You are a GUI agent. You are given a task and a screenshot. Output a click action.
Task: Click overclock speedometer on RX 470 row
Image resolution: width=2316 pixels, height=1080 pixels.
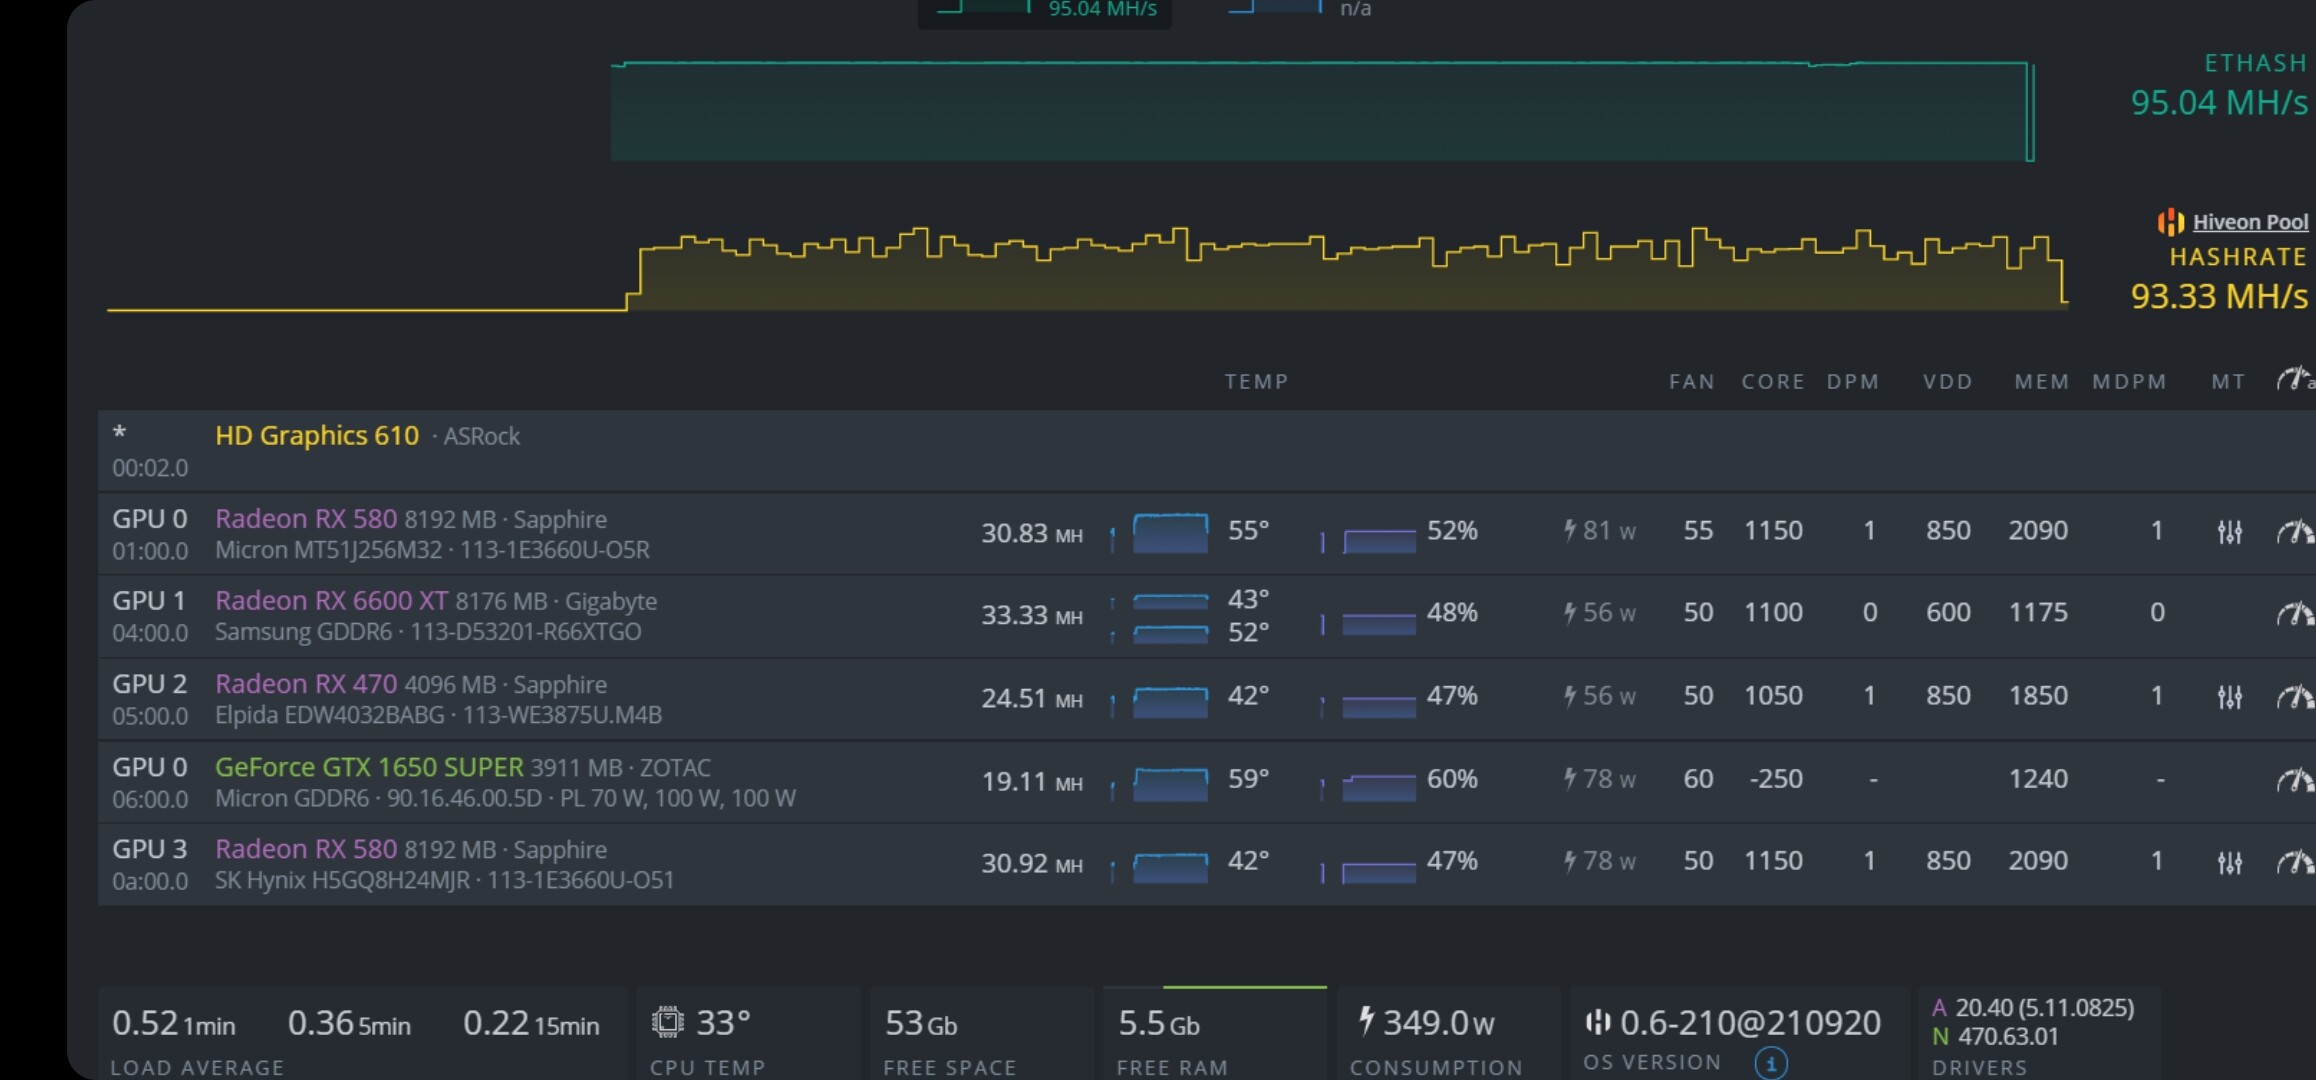2295,697
